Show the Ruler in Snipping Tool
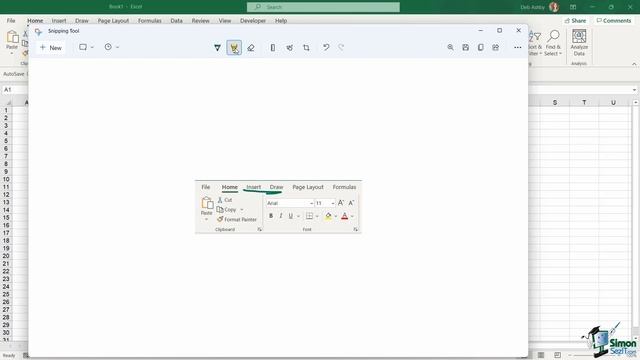Image resolution: width=640 pixels, height=360 pixels. pos(273,48)
